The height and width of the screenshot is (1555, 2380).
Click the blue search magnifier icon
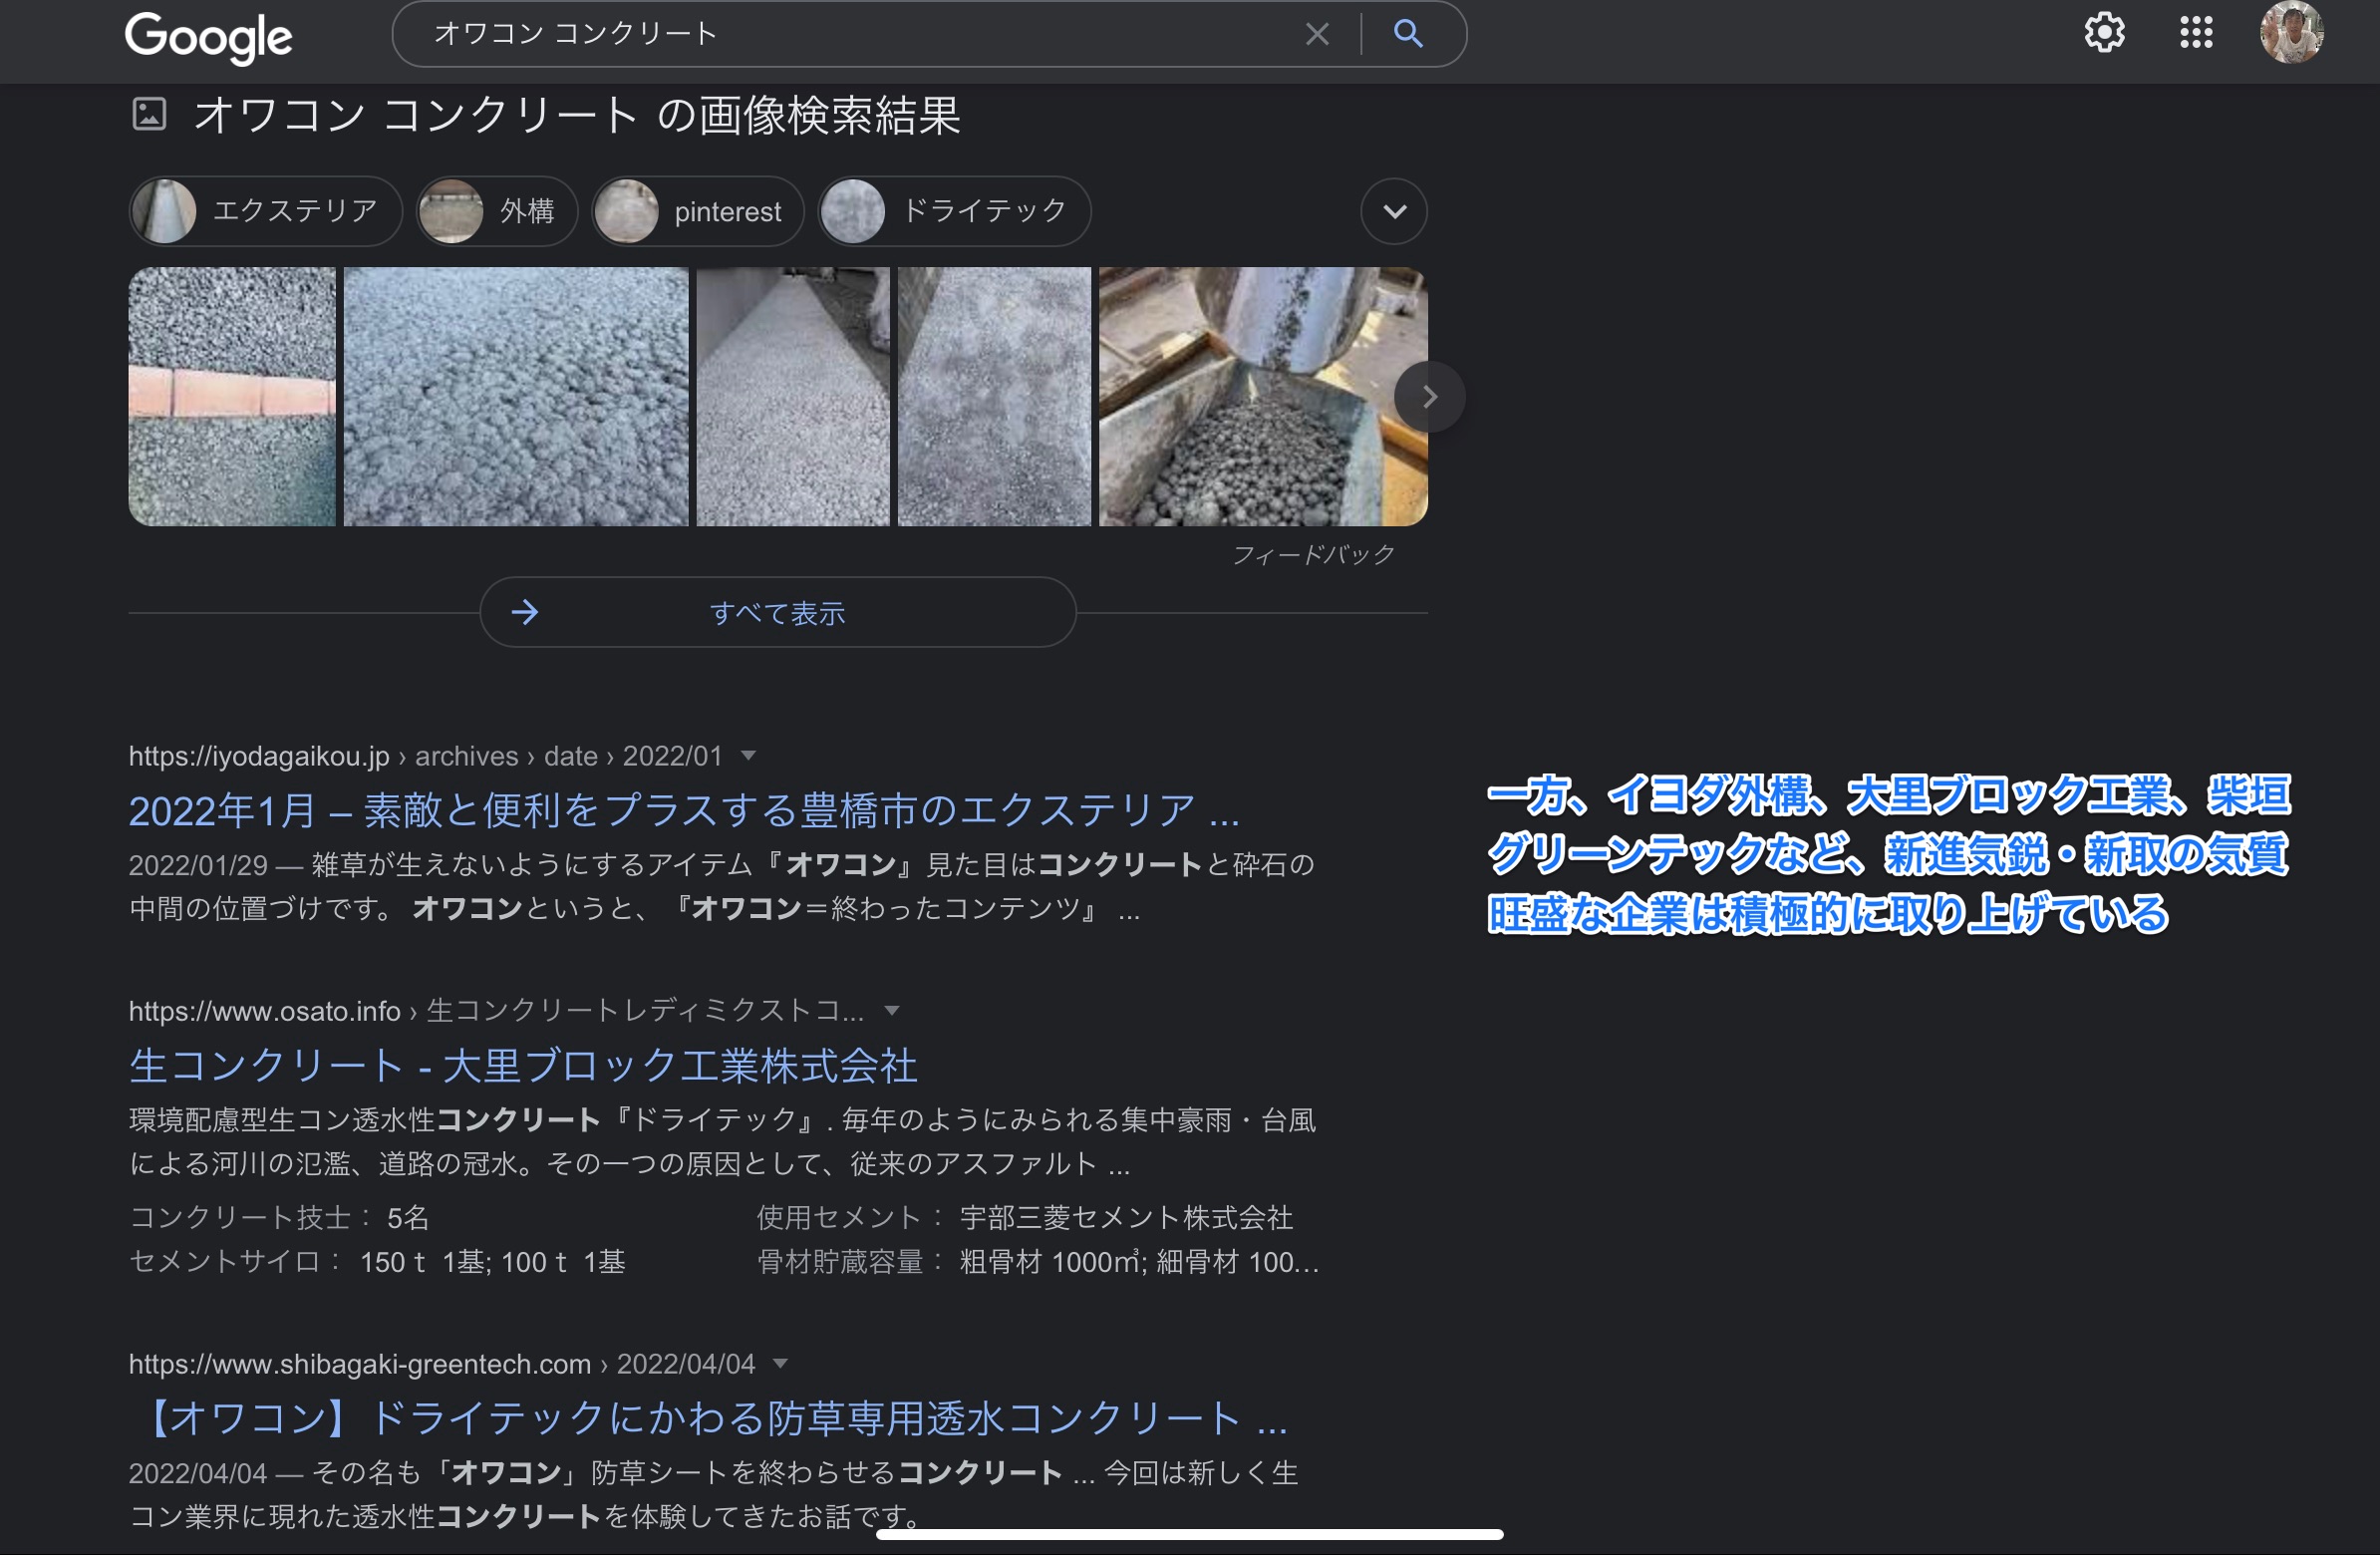(x=1408, y=34)
